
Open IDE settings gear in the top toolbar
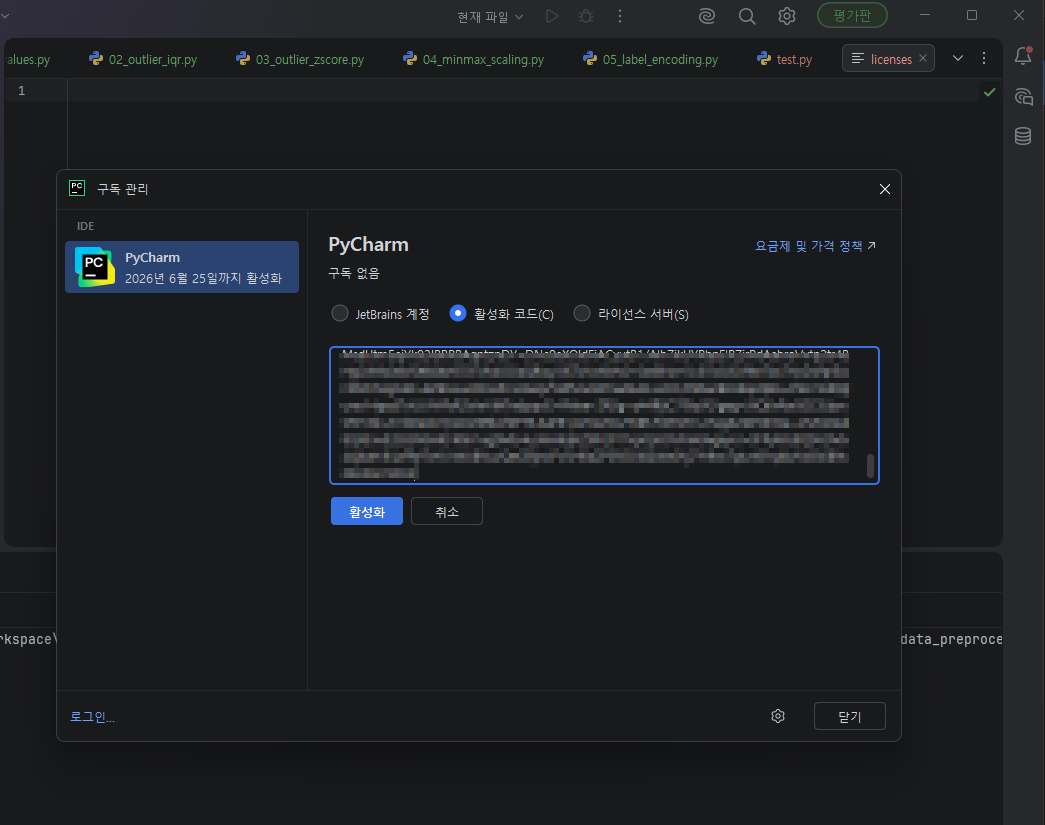coord(787,16)
